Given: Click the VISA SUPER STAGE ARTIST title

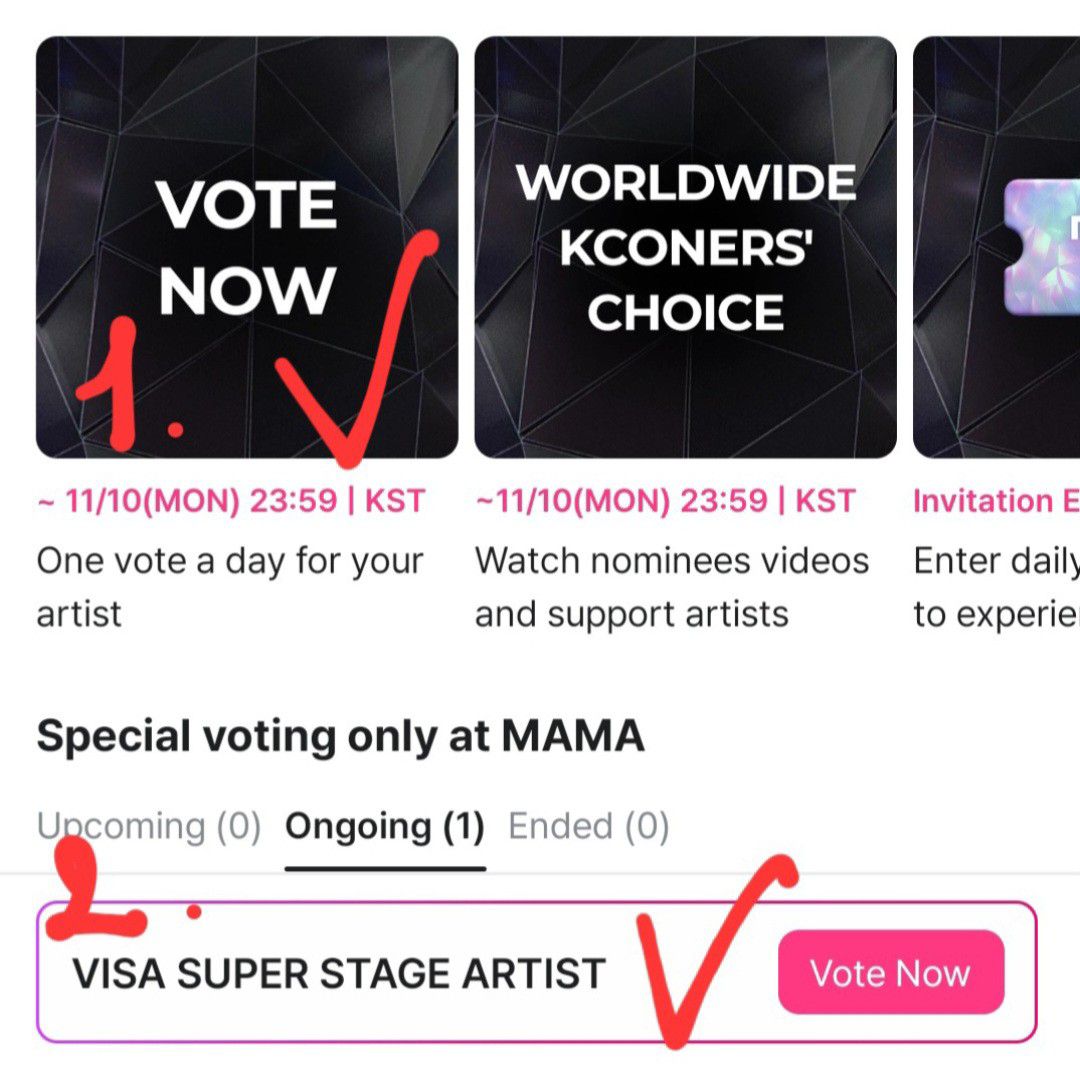Looking at the screenshot, I should tap(339, 973).
